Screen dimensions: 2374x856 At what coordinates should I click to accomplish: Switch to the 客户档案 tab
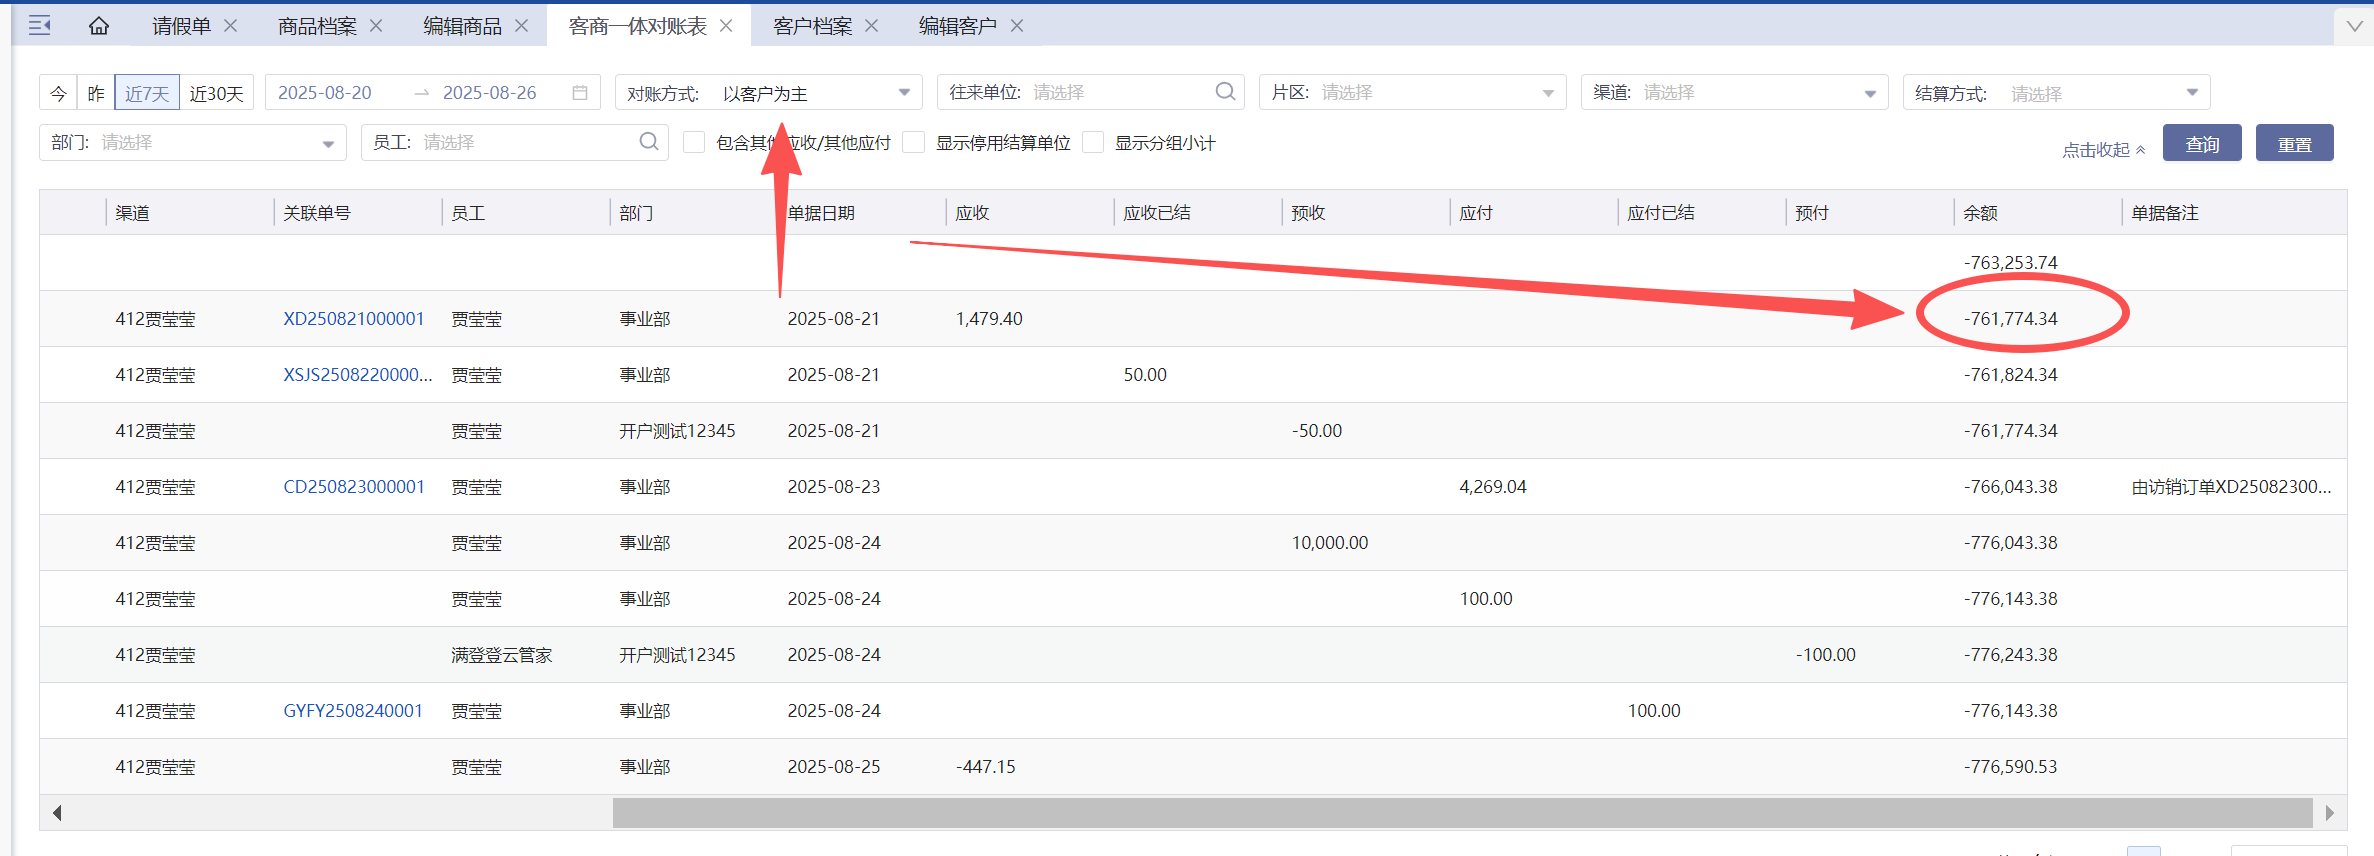click(812, 26)
